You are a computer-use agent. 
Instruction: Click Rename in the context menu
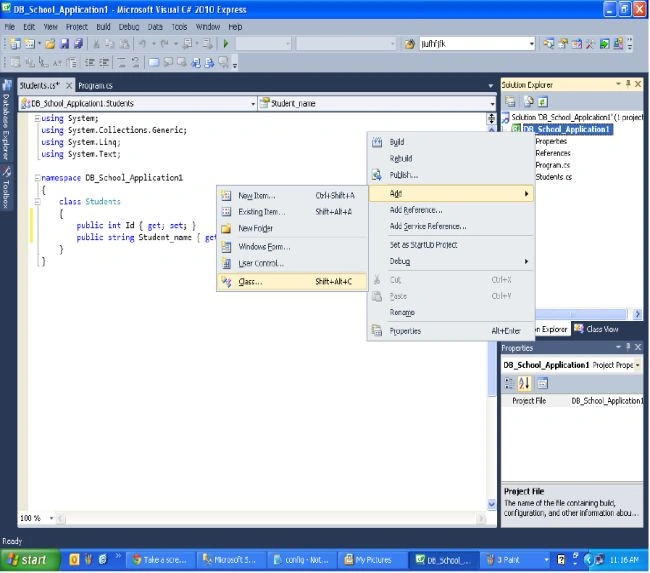tap(451, 313)
